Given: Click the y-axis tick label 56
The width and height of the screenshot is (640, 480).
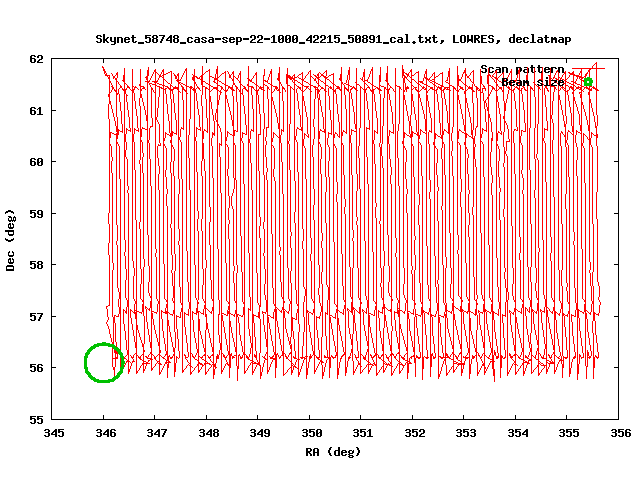Looking at the screenshot, I should (36, 368).
